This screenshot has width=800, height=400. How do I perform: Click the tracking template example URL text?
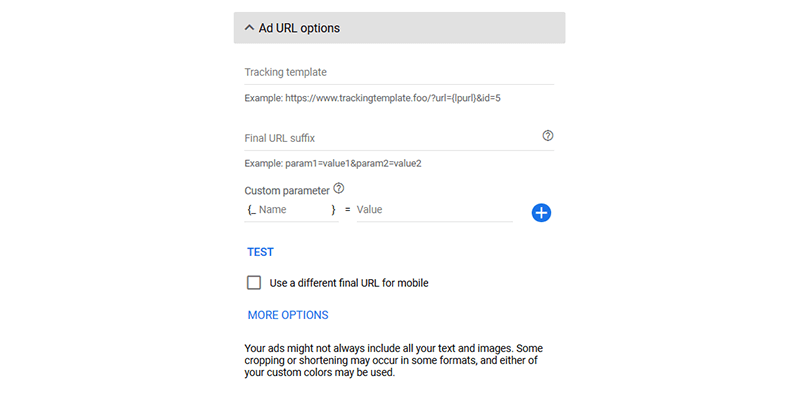point(372,99)
